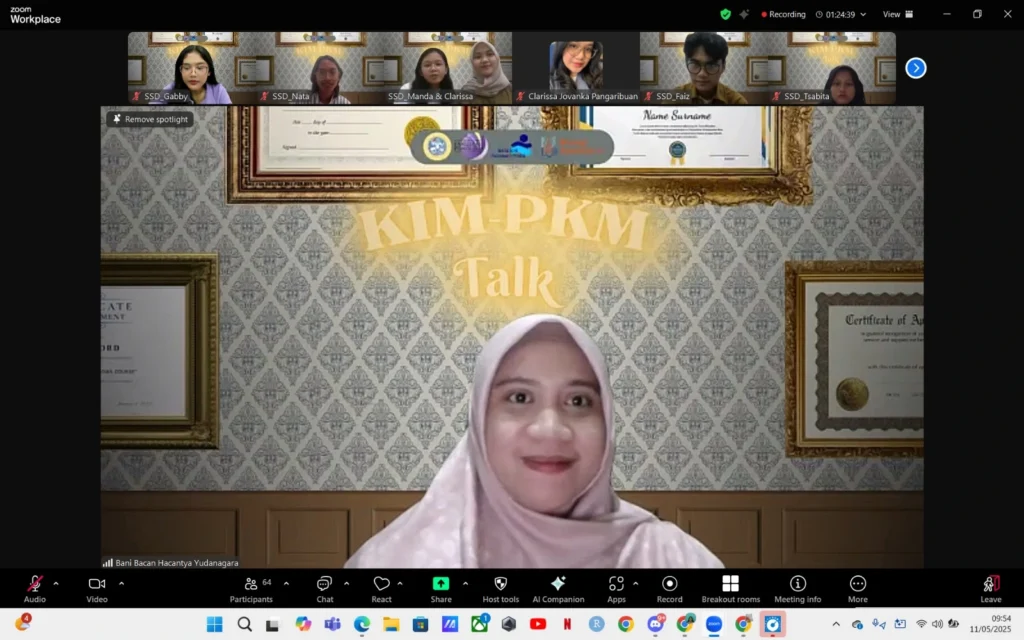Select SSD_Faiz participant thumbnail
Image resolution: width=1024 pixels, height=640 pixels.
pyautogui.click(x=703, y=68)
